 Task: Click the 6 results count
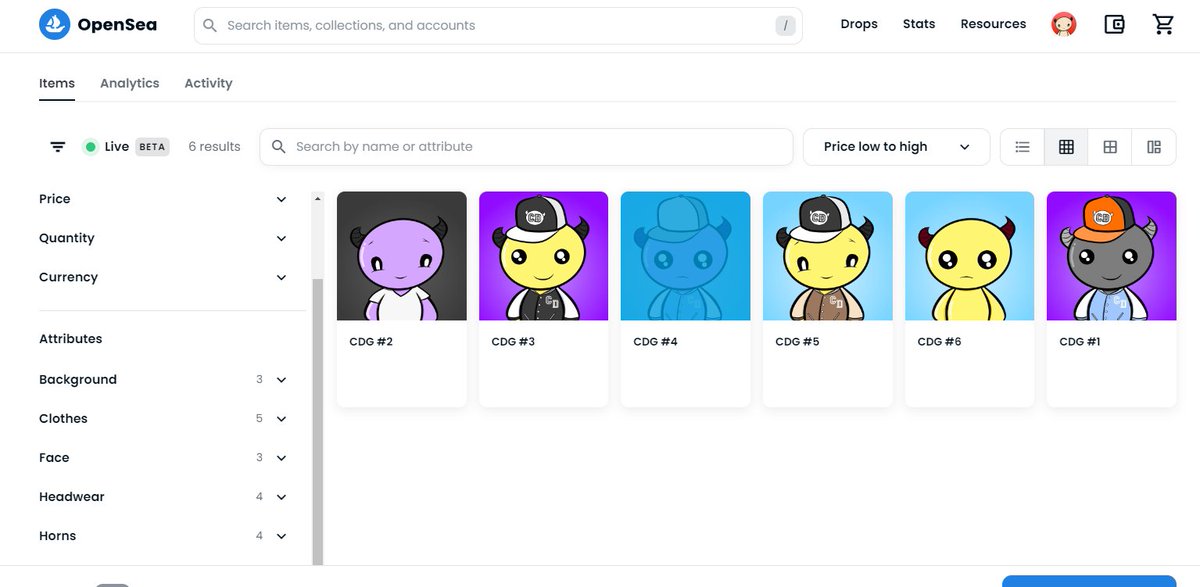[214, 147]
